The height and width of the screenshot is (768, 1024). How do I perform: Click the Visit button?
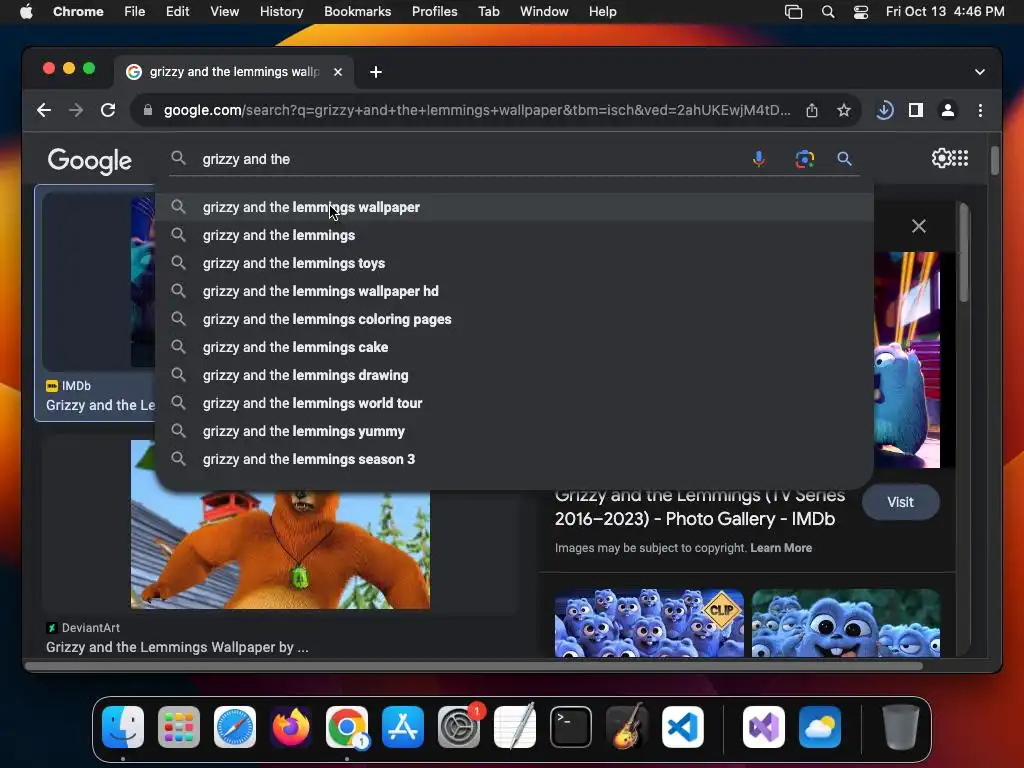tap(901, 502)
